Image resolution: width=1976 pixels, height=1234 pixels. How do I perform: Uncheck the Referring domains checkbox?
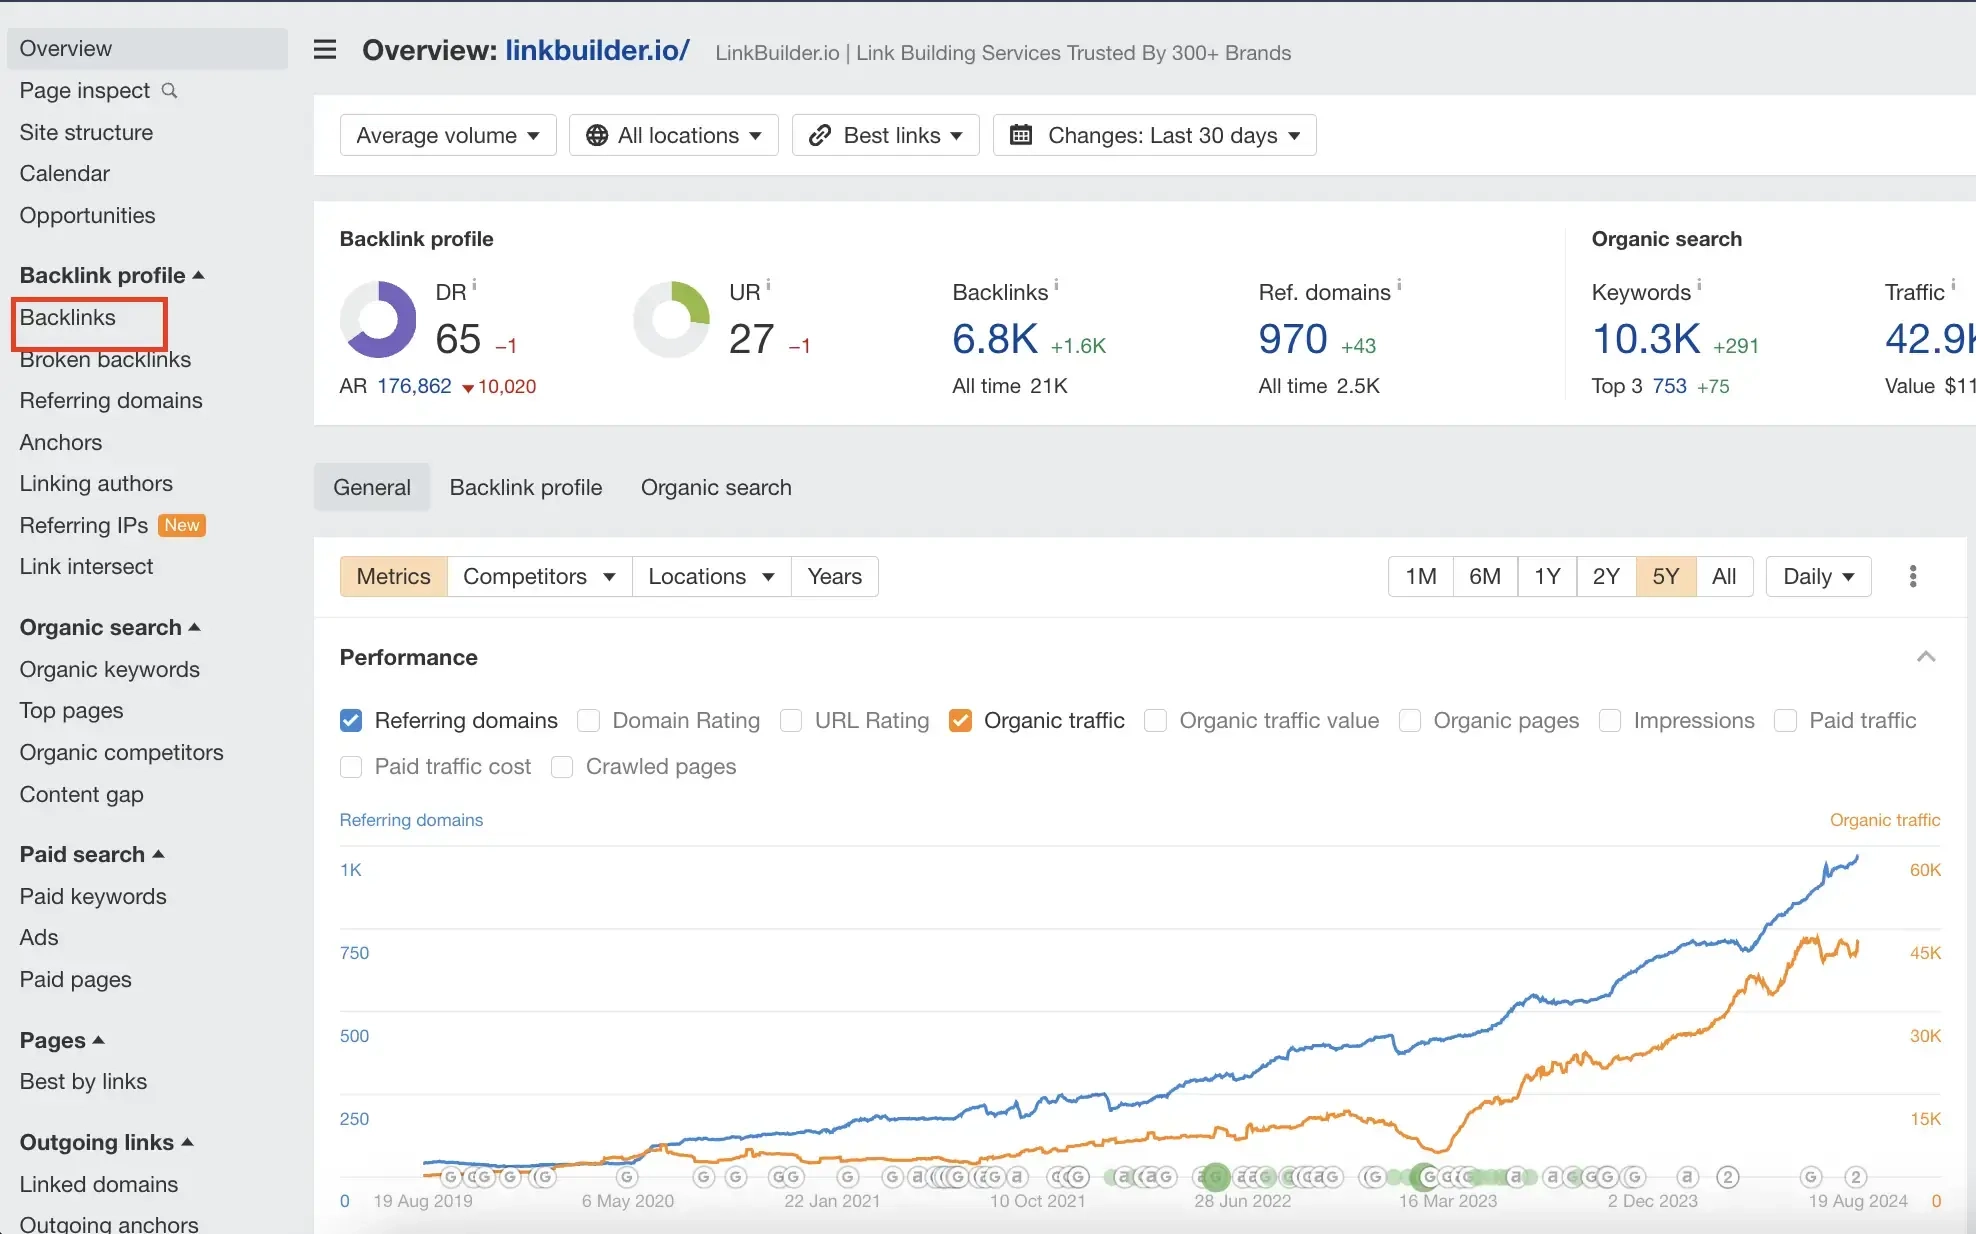[351, 720]
